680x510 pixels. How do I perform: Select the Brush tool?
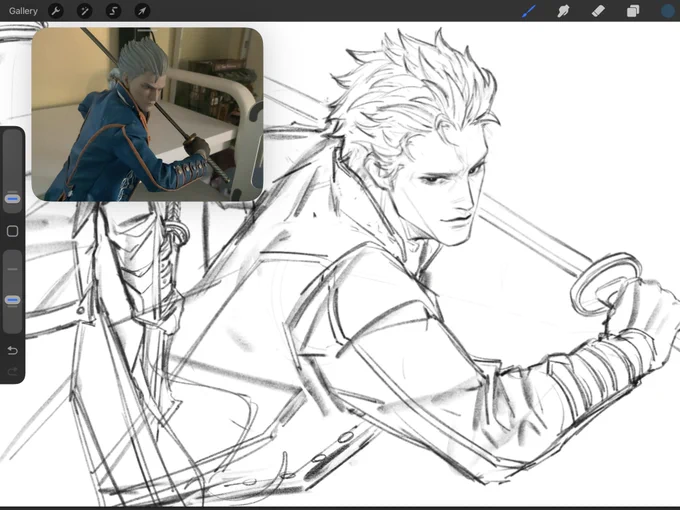529,11
